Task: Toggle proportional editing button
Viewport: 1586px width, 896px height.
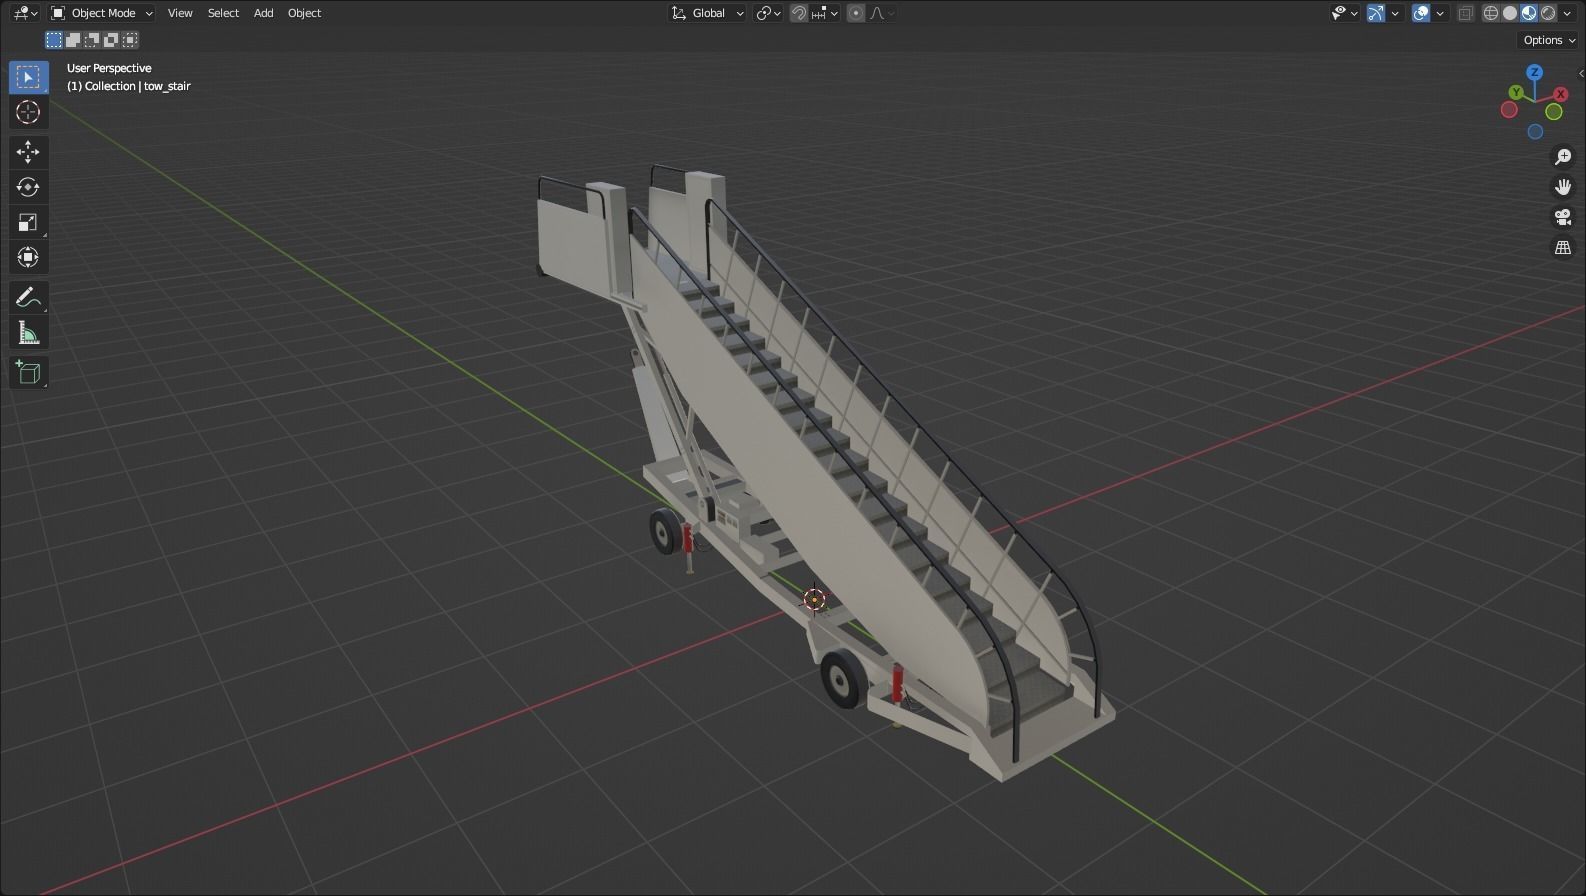Action: (856, 13)
